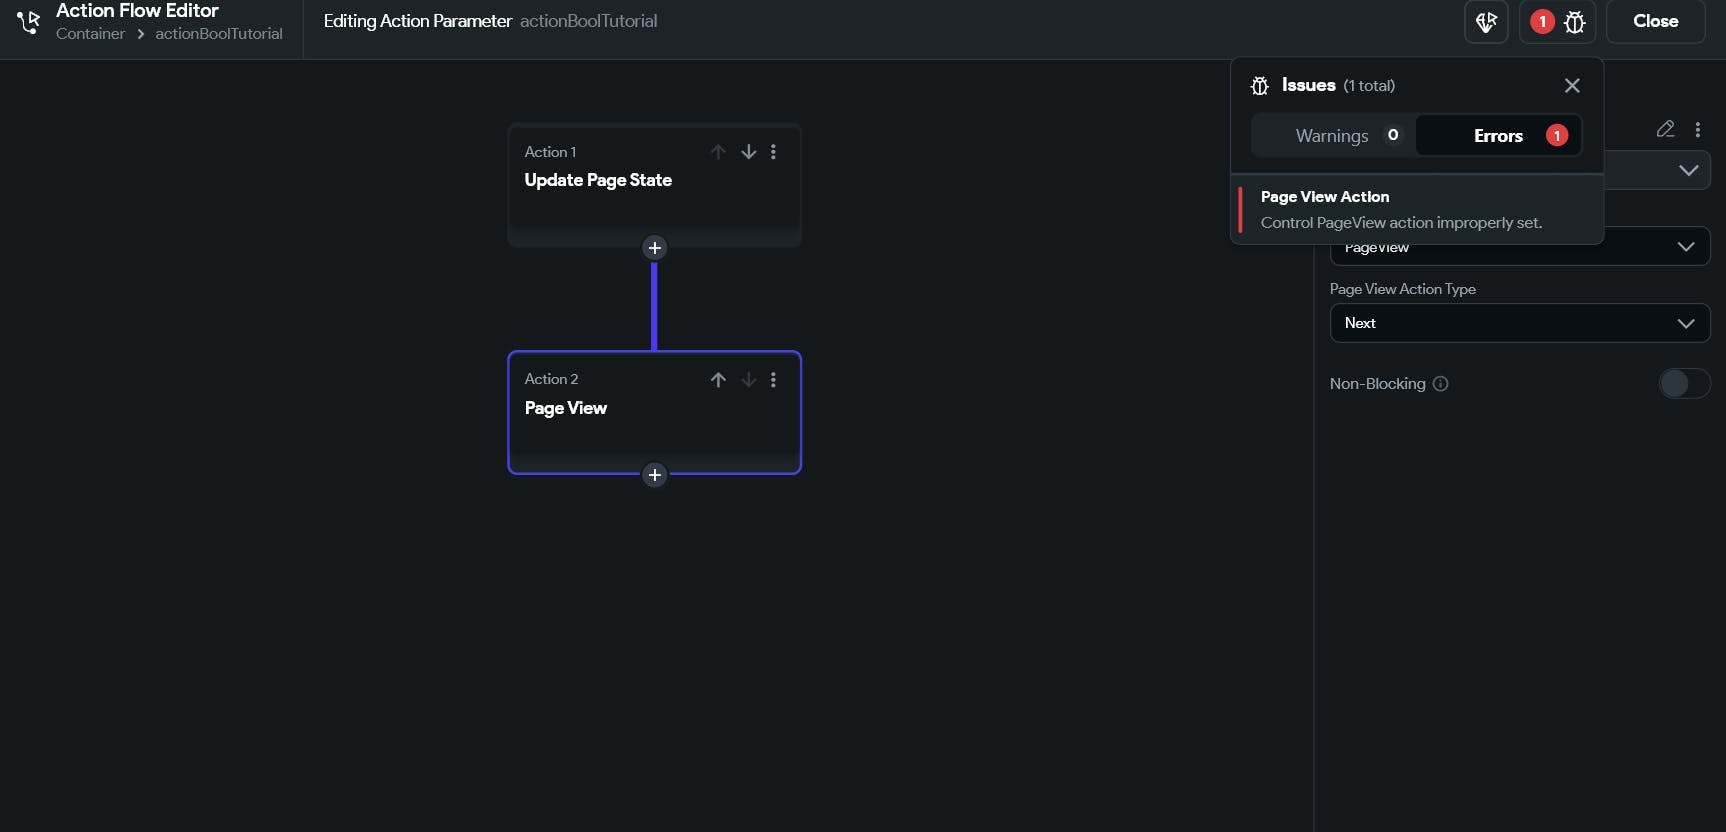Move Action 1 down with arrow

(x=748, y=152)
